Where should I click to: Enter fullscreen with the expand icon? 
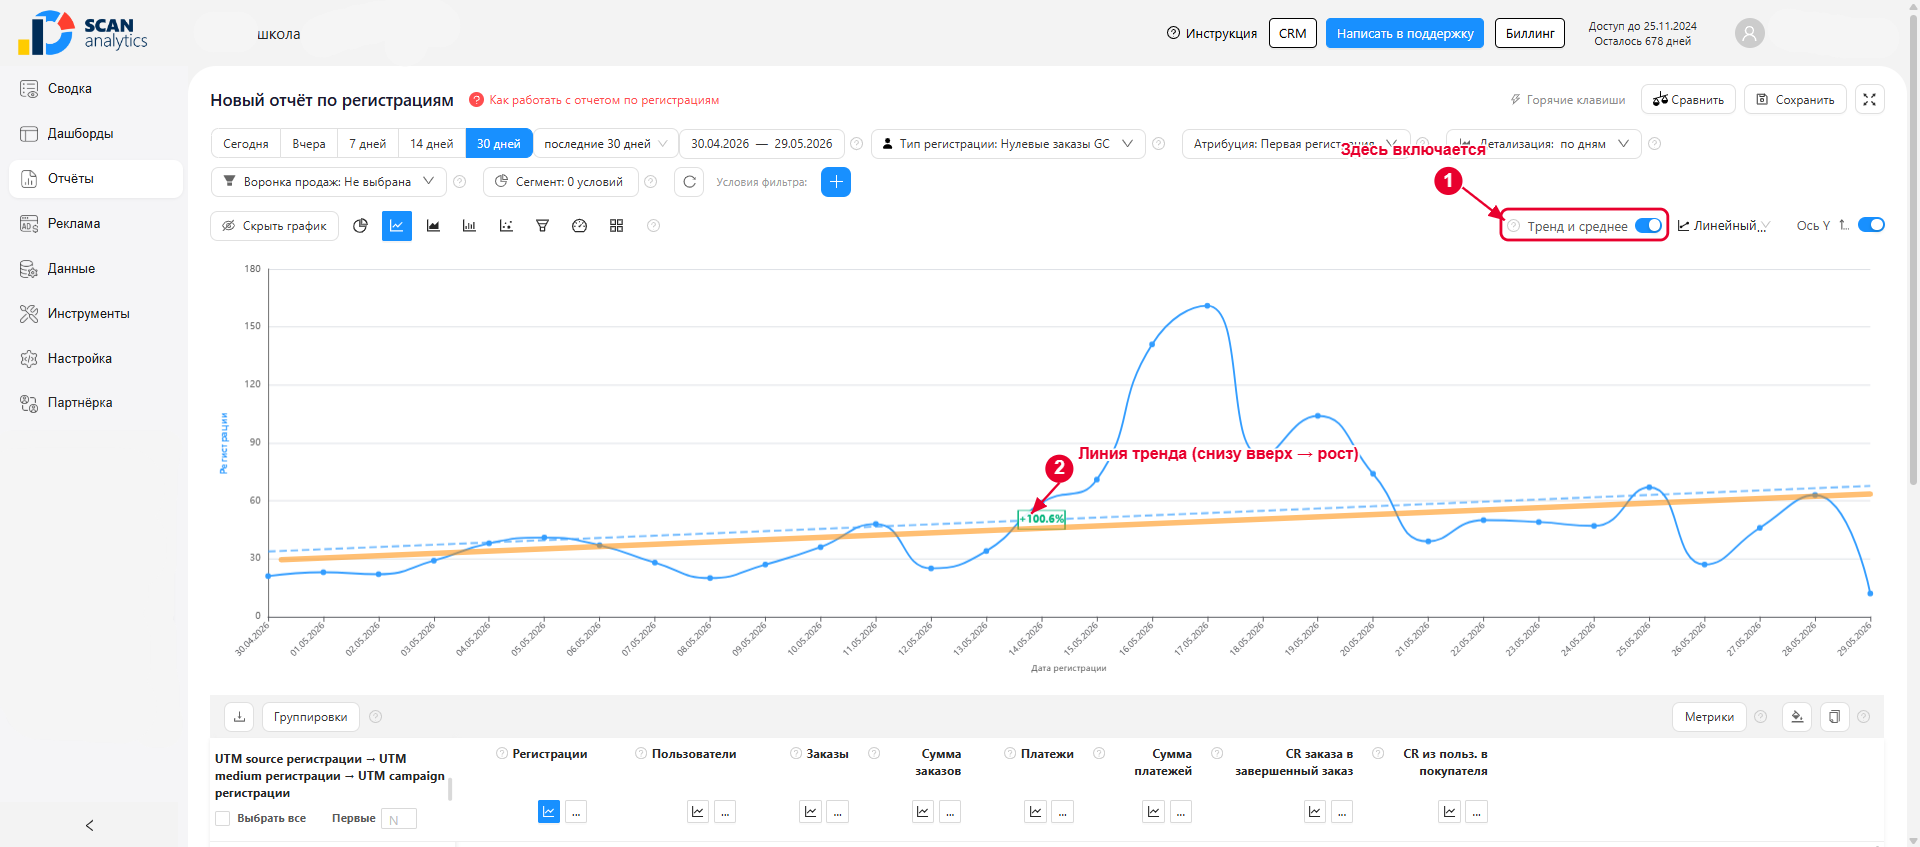coord(1869,99)
